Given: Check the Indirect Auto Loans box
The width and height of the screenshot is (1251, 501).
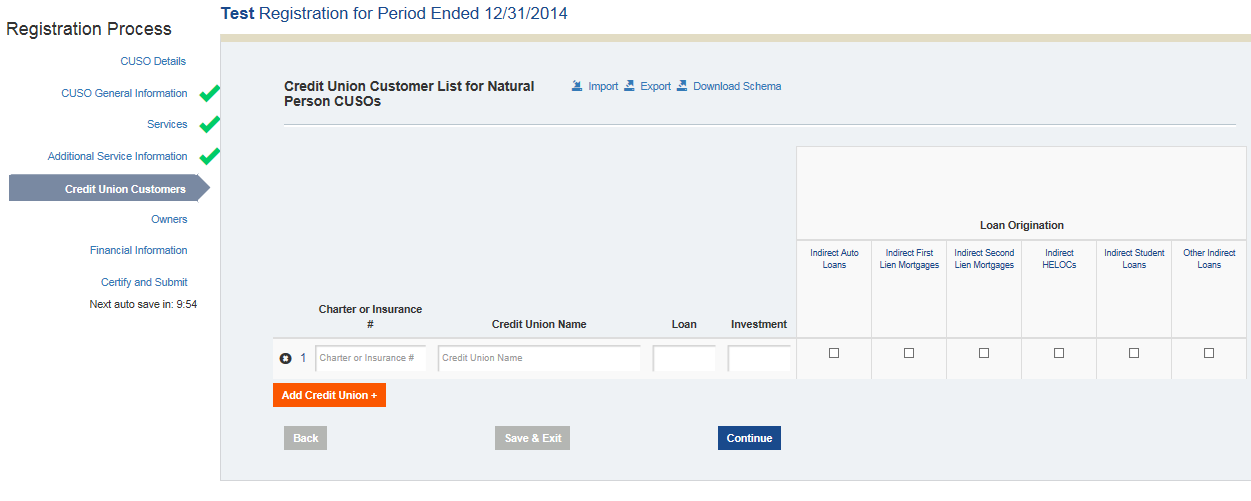Looking at the screenshot, I should pos(834,353).
